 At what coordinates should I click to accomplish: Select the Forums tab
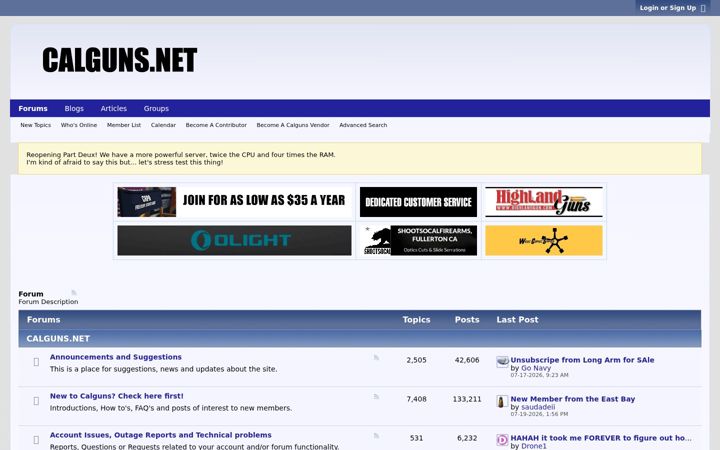coord(33,108)
